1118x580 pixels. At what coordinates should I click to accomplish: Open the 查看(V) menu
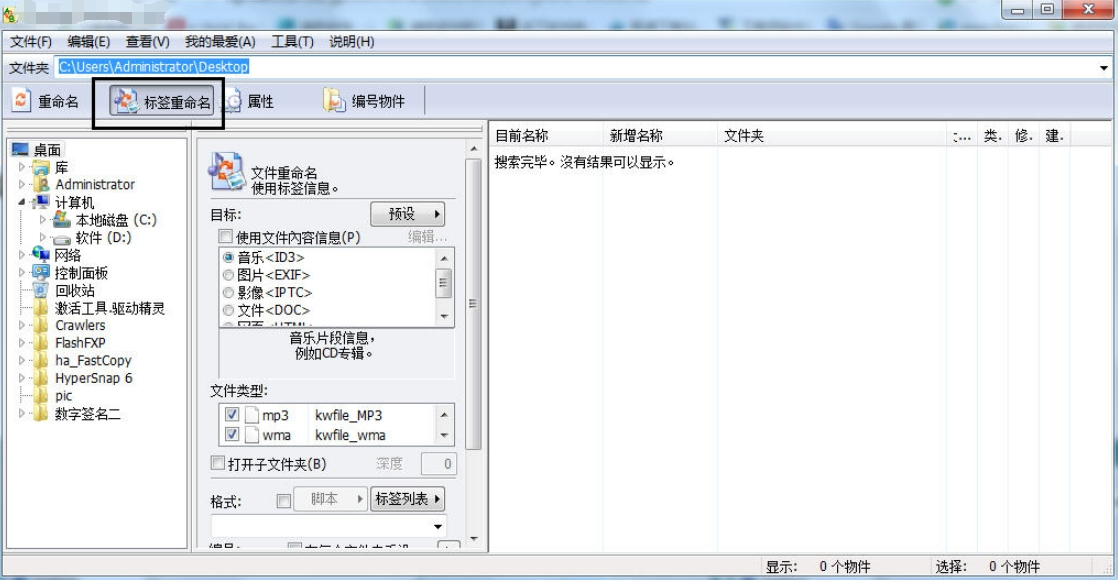tap(148, 42)
